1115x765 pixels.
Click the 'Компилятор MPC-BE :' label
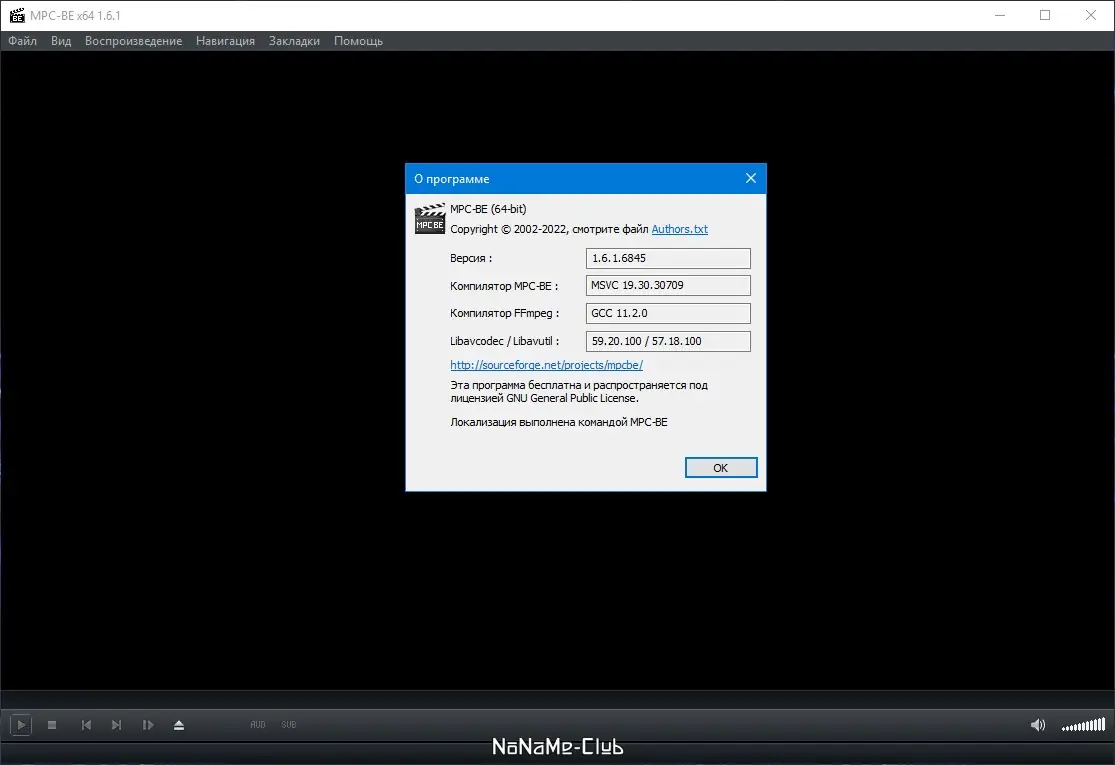coord(504,286)
